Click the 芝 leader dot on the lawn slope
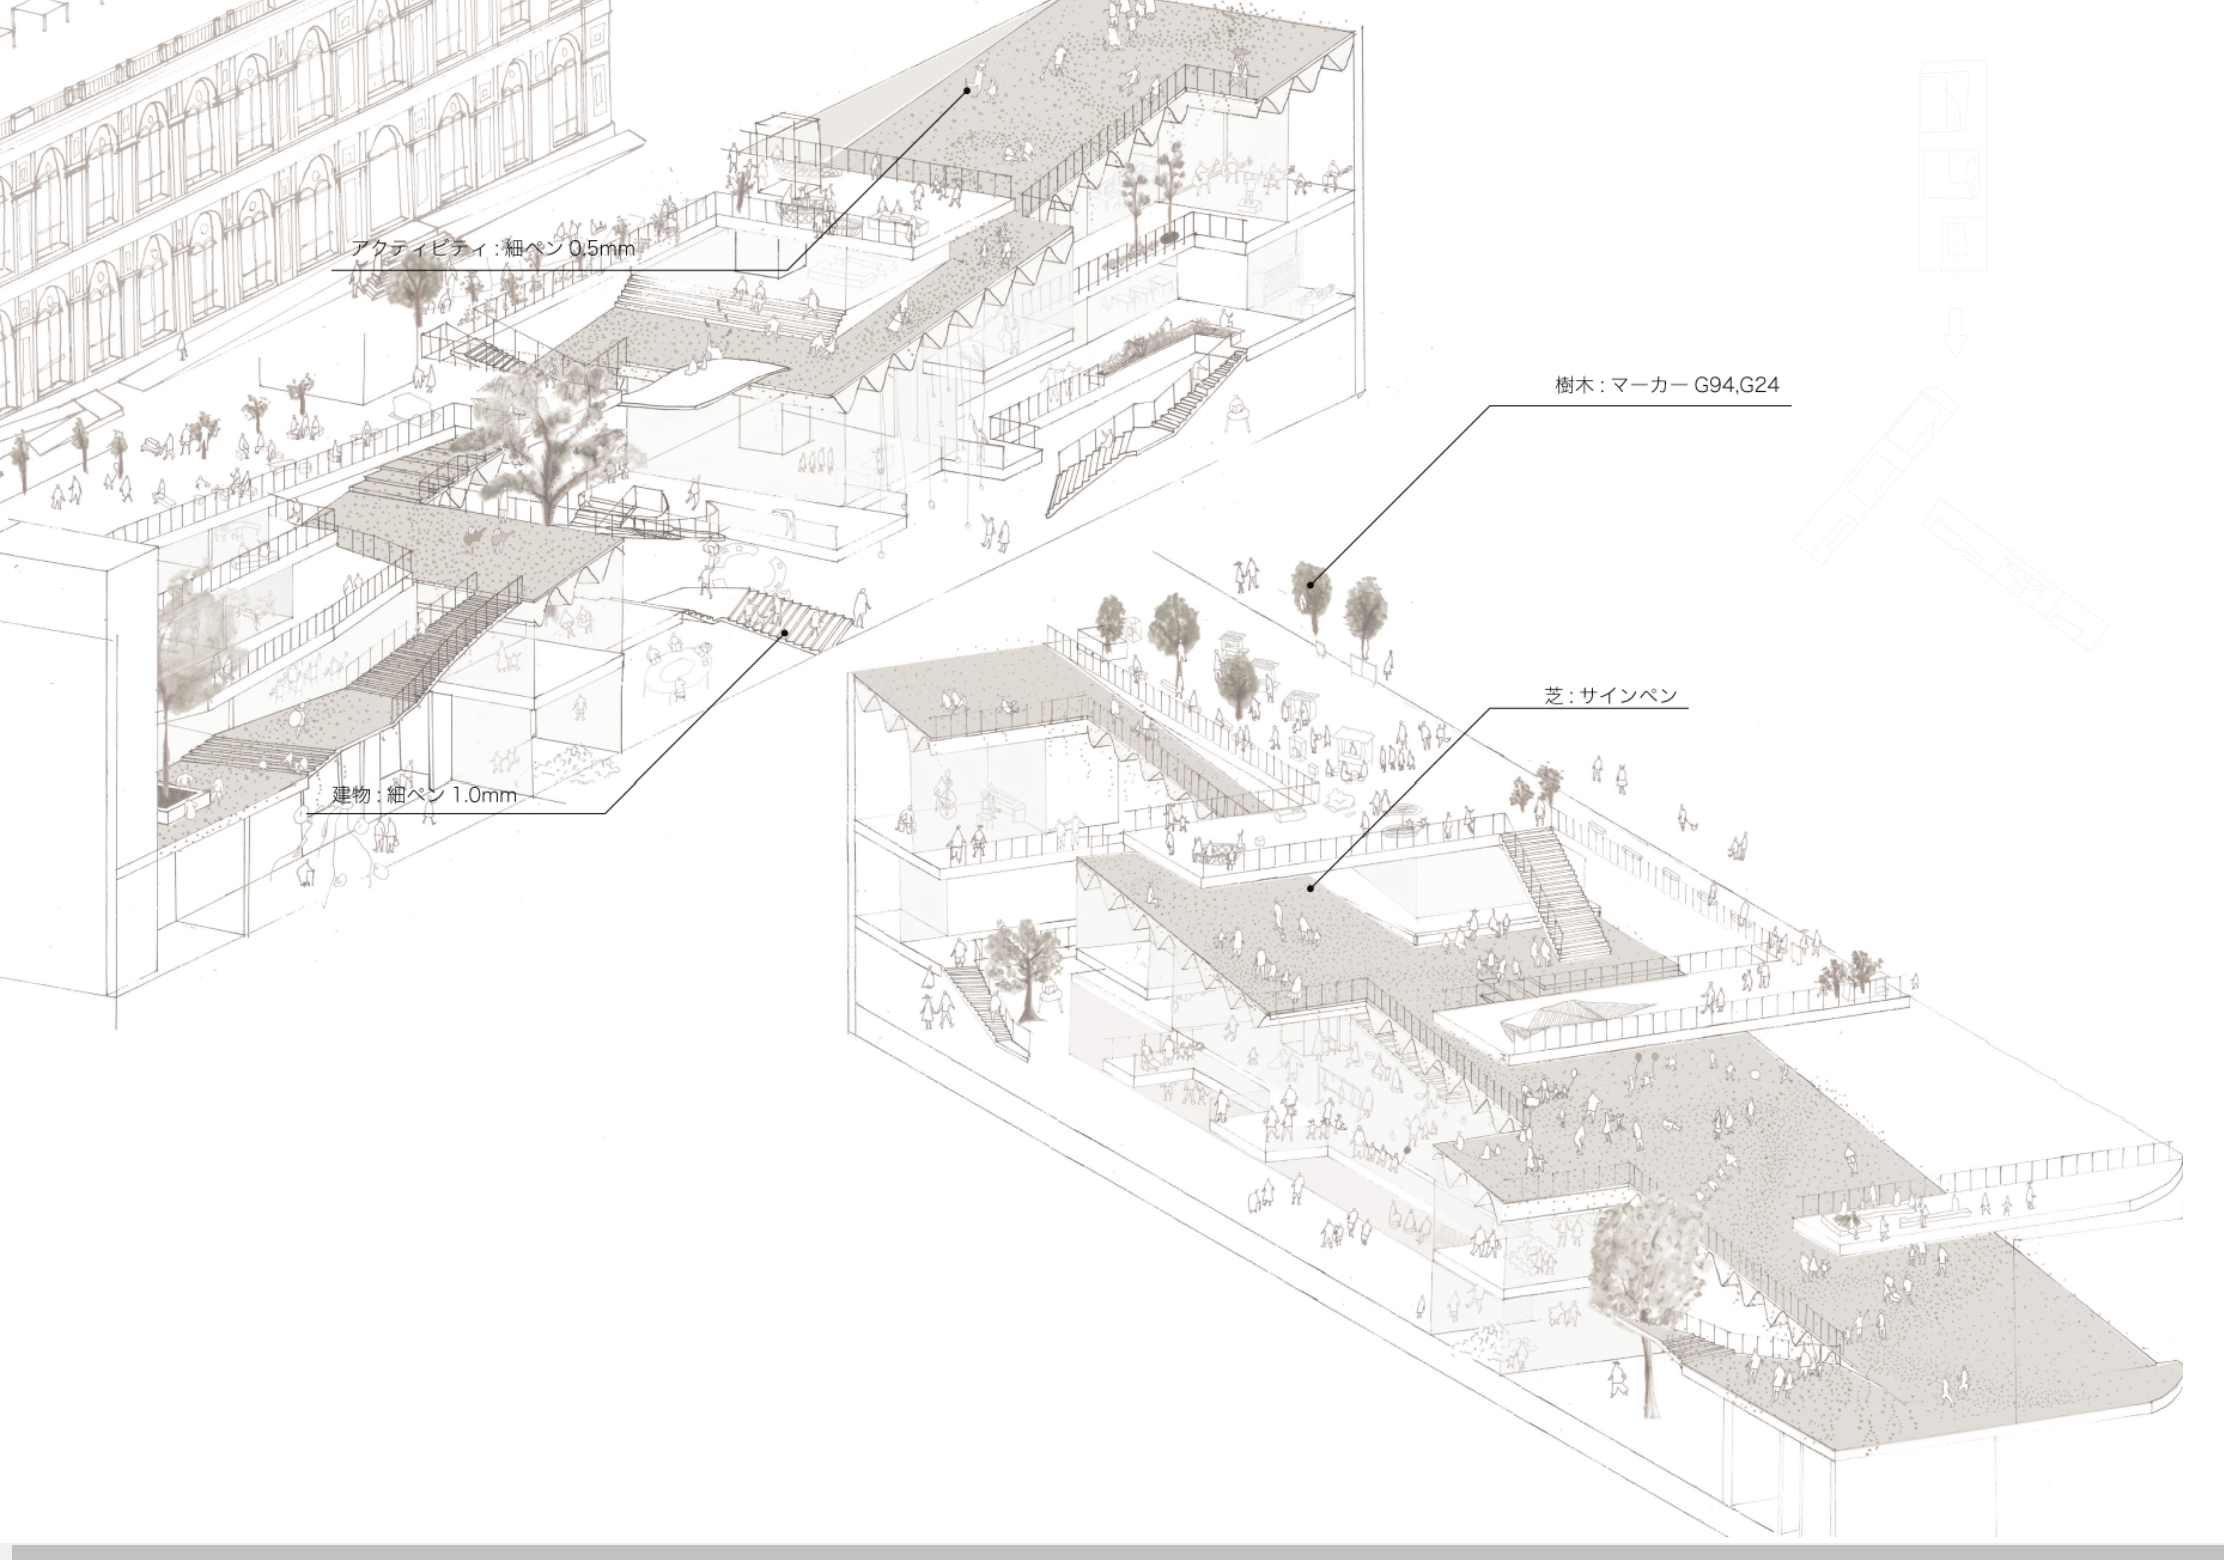The height and width of the screenshot is (1560, 2224). [1310, 887]
